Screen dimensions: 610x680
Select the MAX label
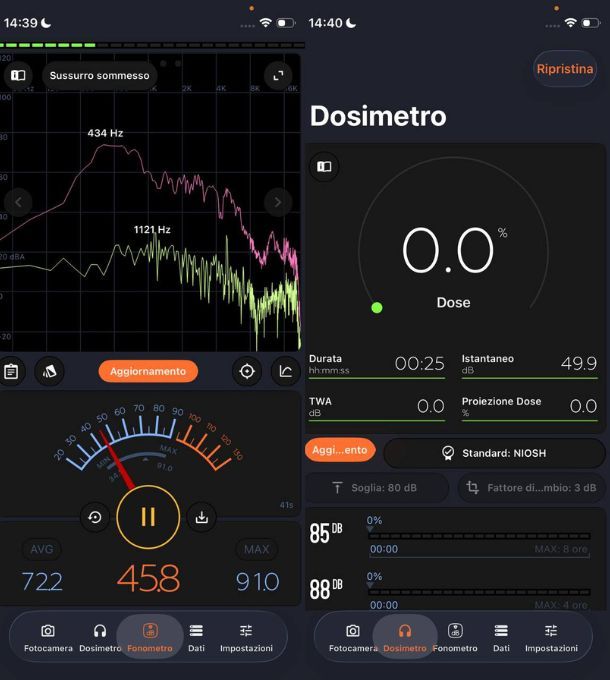(257, 549)
